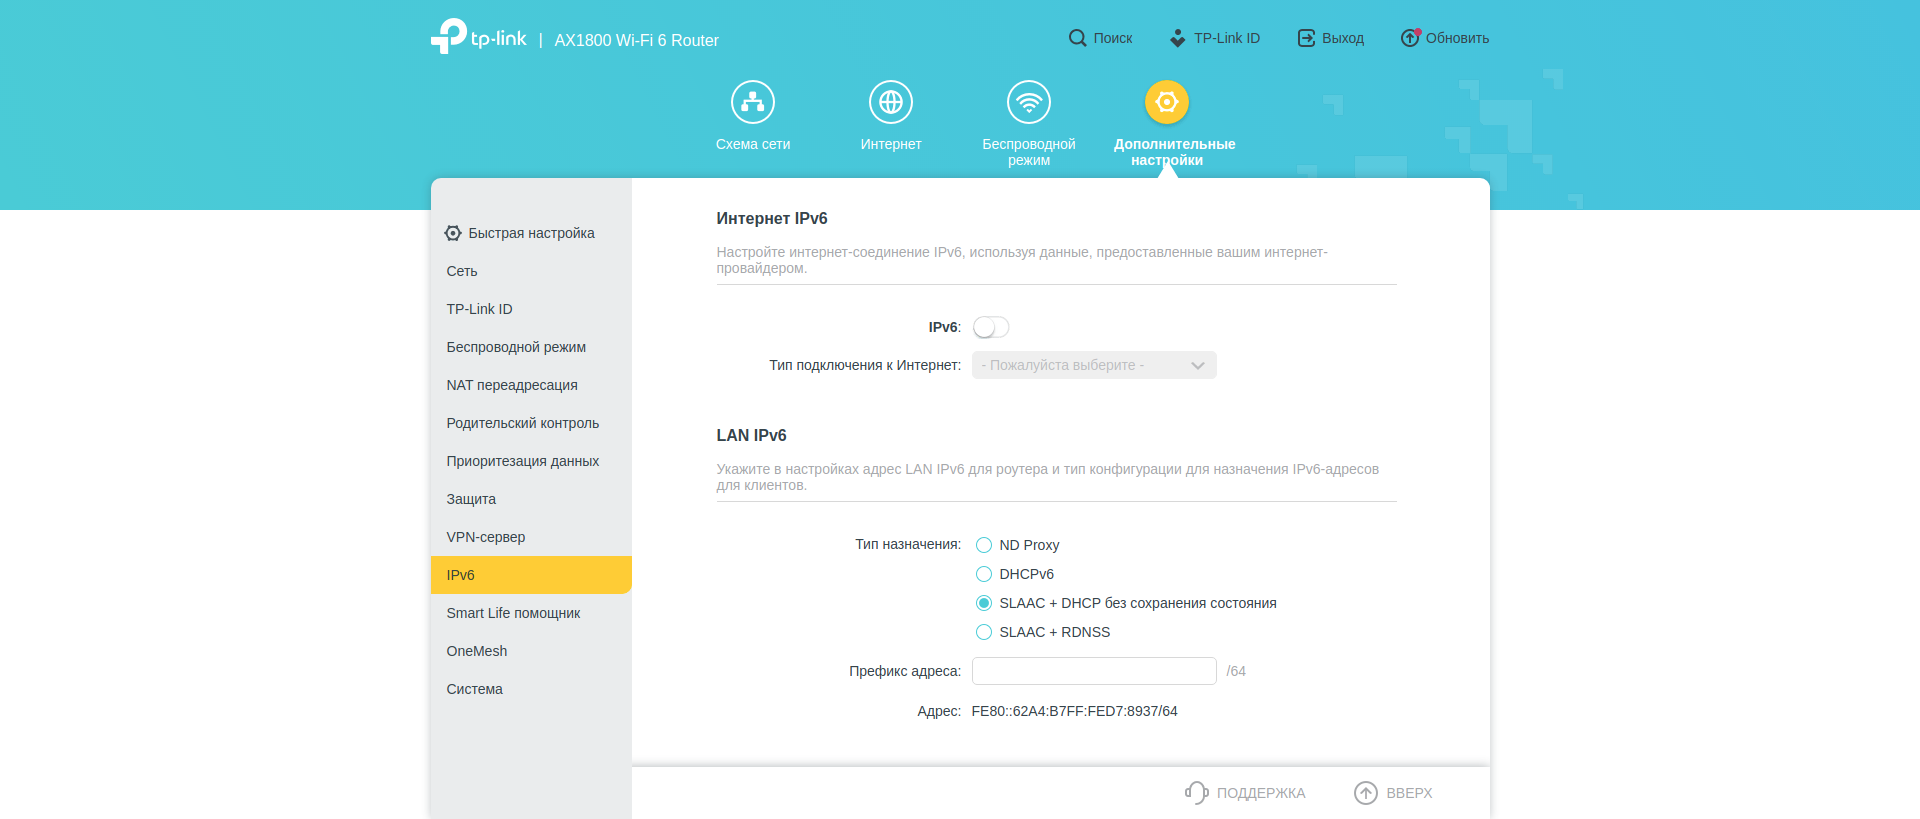Viewport: 1920px width, 819px height.
Task: Choose the DHCPv6 assignment type
Action: click(984, 574)
